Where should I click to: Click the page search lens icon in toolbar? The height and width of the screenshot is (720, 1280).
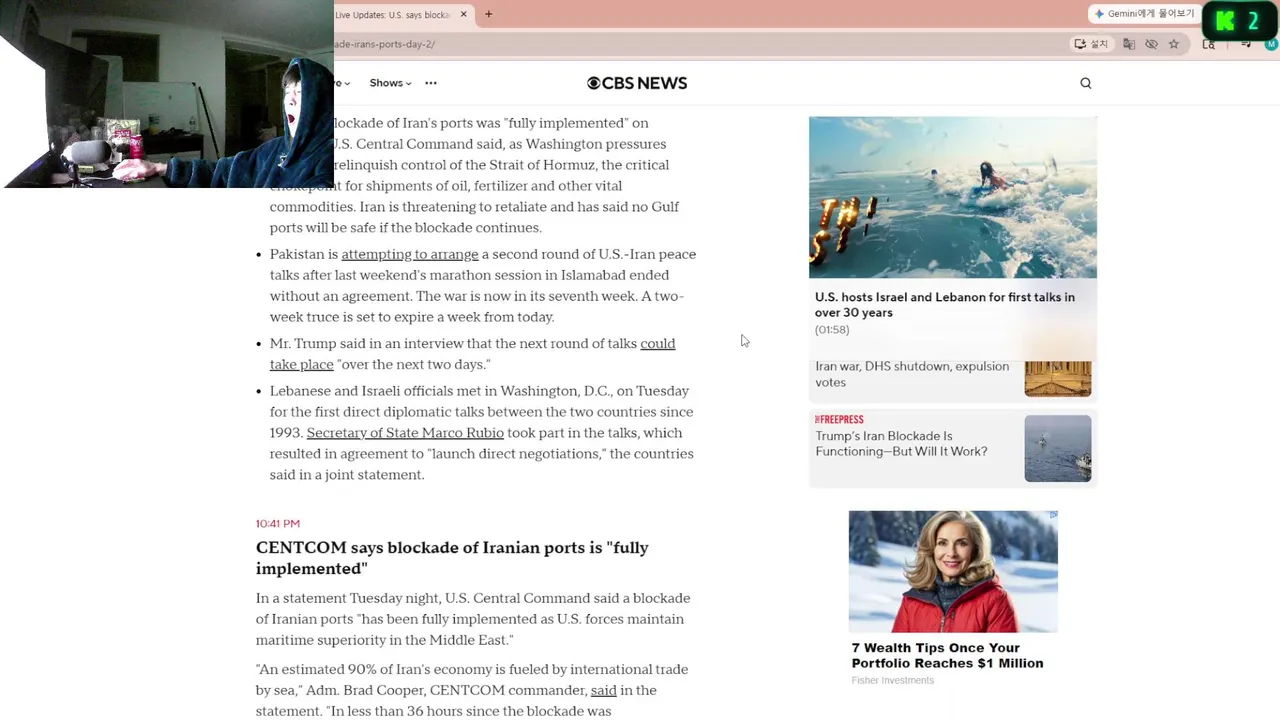pos(1208,44)
